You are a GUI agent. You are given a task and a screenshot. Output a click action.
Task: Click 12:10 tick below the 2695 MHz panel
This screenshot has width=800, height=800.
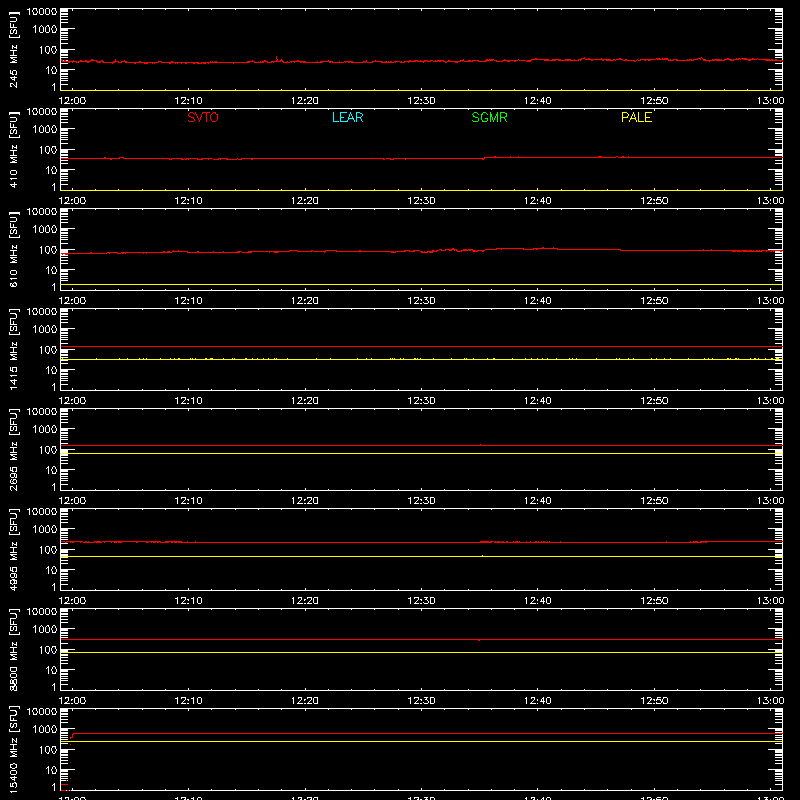click(x=188, y=501)
